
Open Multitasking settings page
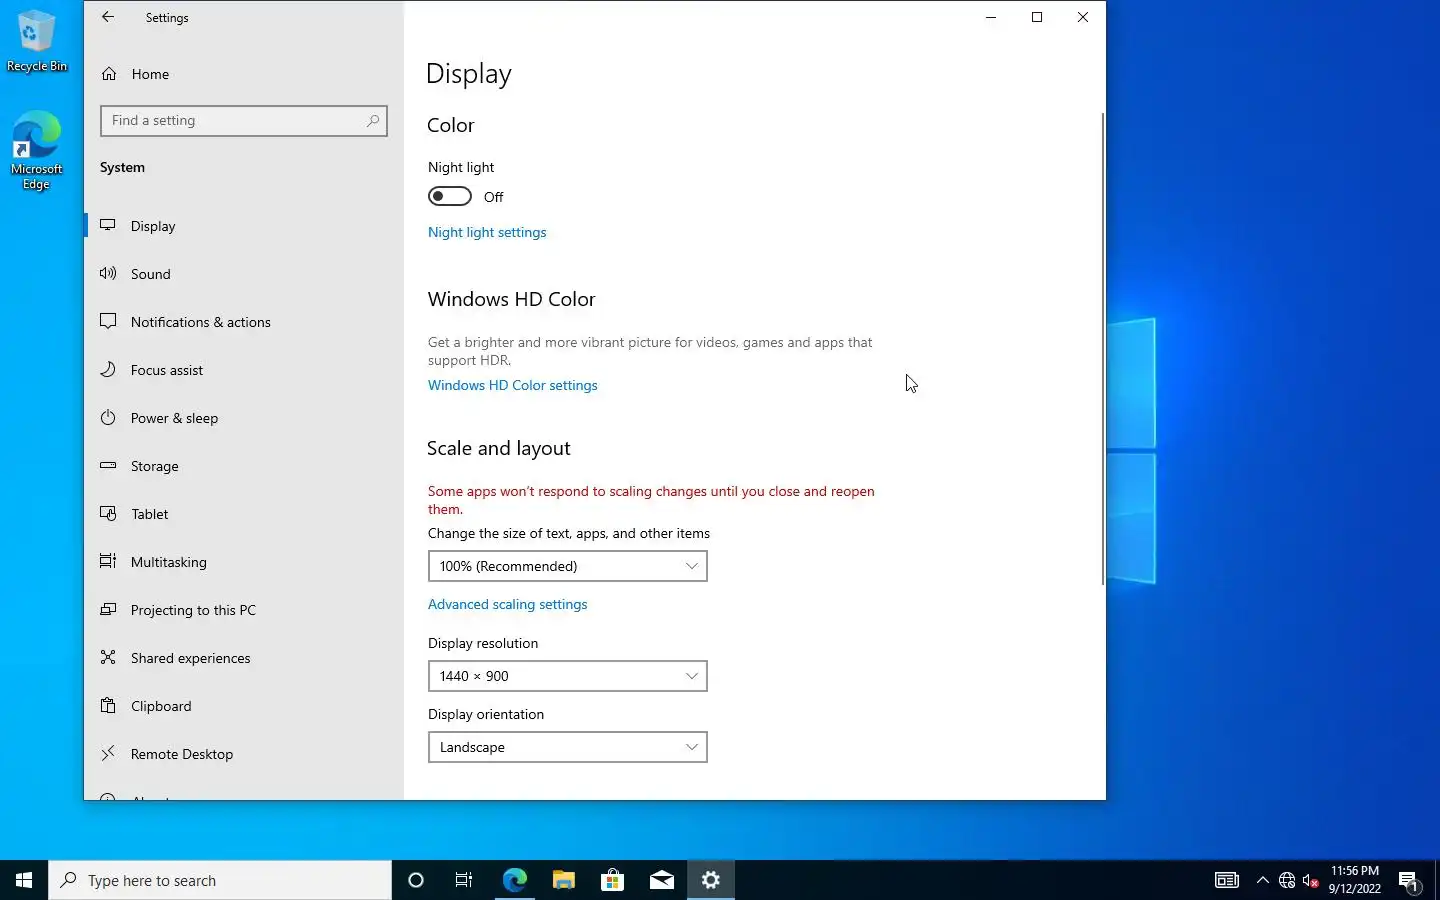244,562
